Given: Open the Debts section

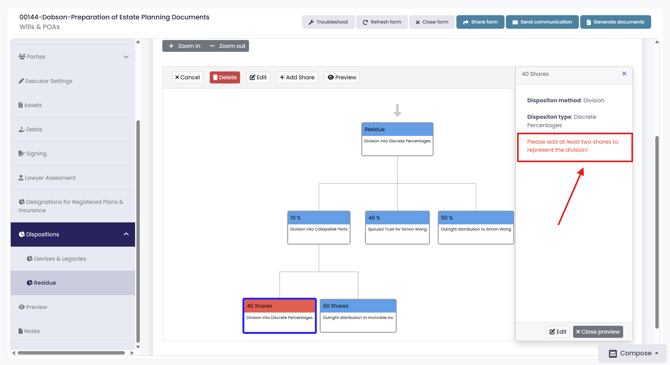Looking at the screenshot, I should coord(73,129).
